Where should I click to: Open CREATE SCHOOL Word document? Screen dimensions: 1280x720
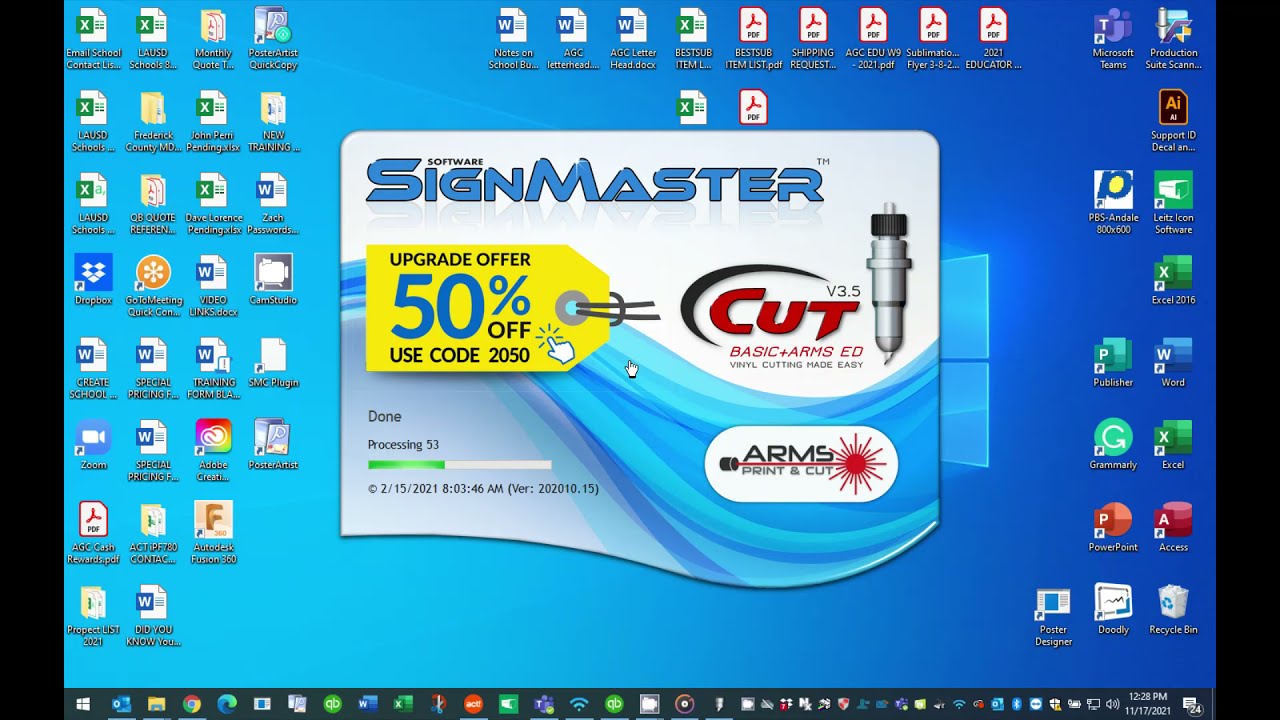(x=93, y=370)
